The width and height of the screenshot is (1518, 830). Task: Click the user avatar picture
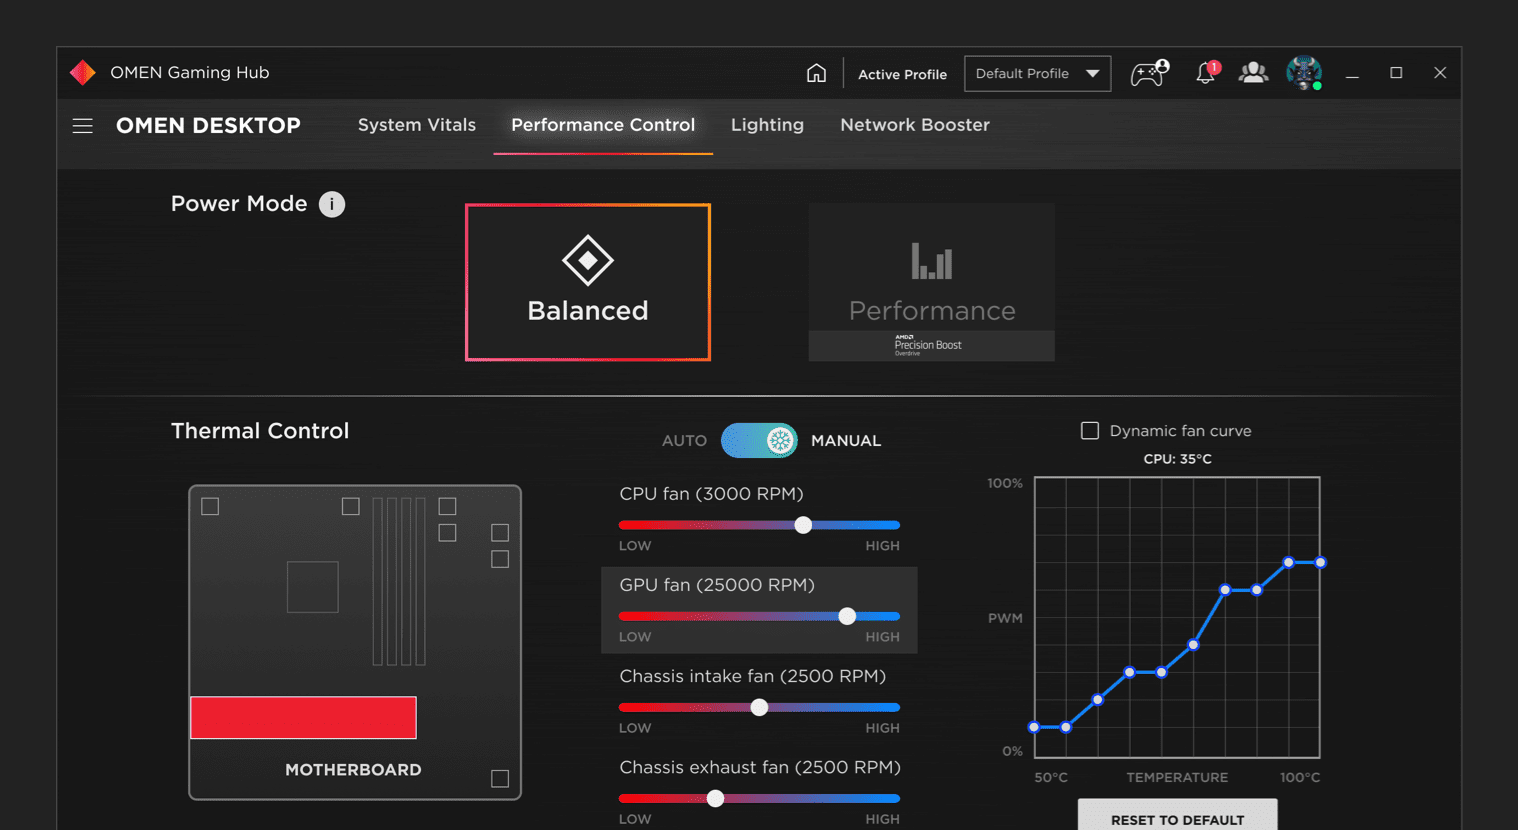point(1304,73)
